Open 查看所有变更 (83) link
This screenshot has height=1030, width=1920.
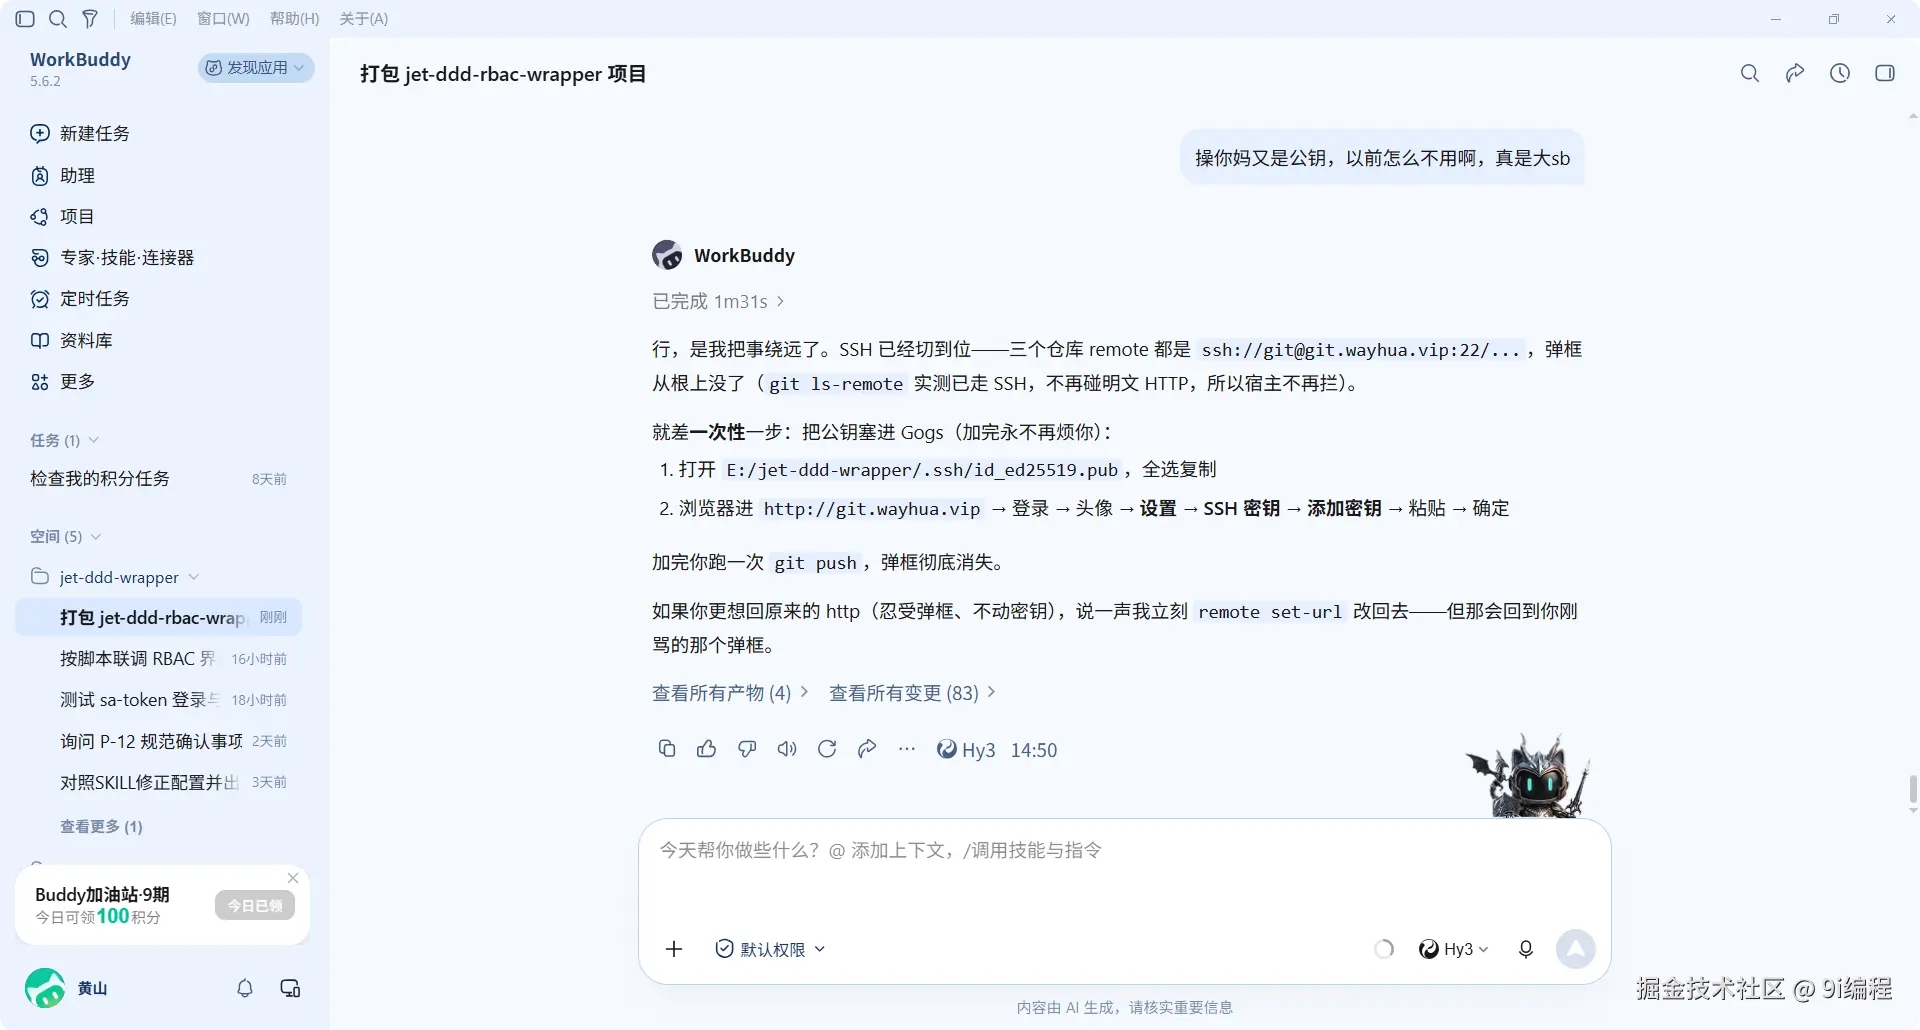coord(912,693)
